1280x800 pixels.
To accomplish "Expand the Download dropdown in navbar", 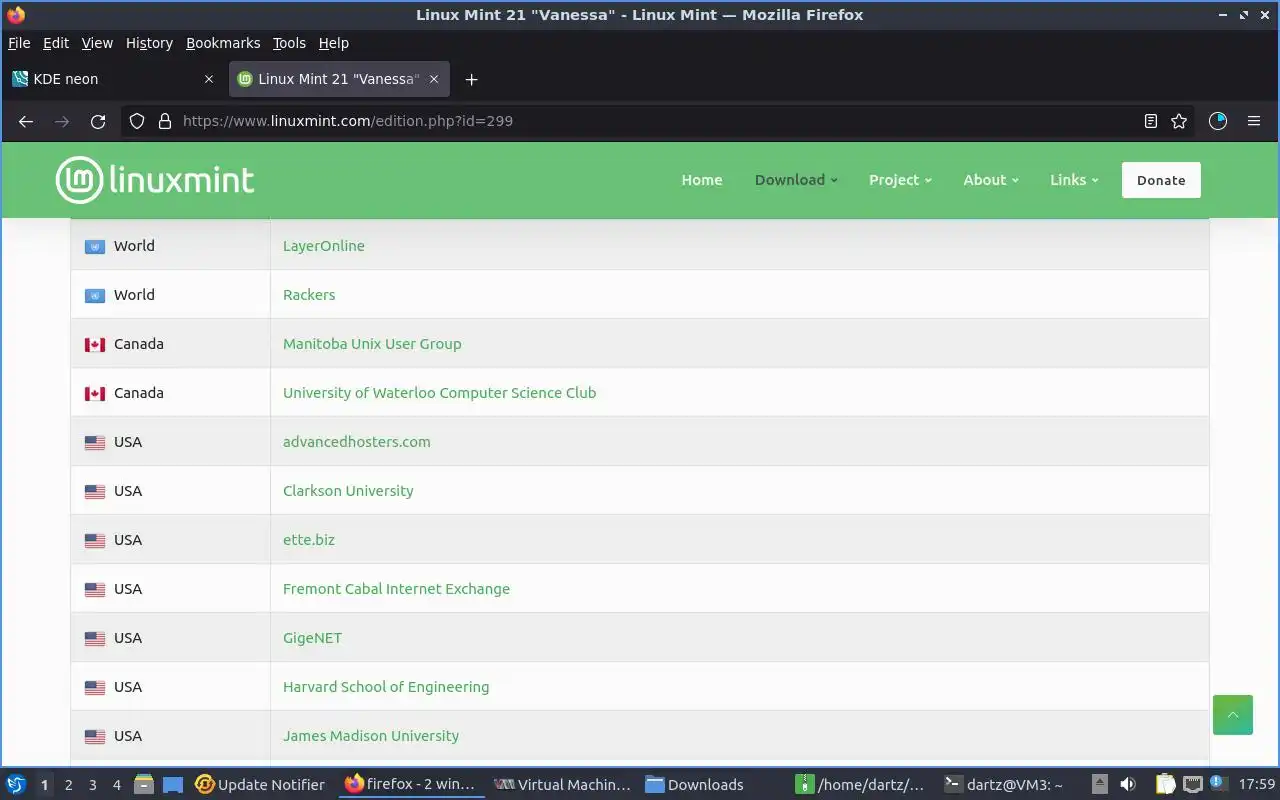I will (796, 180).
